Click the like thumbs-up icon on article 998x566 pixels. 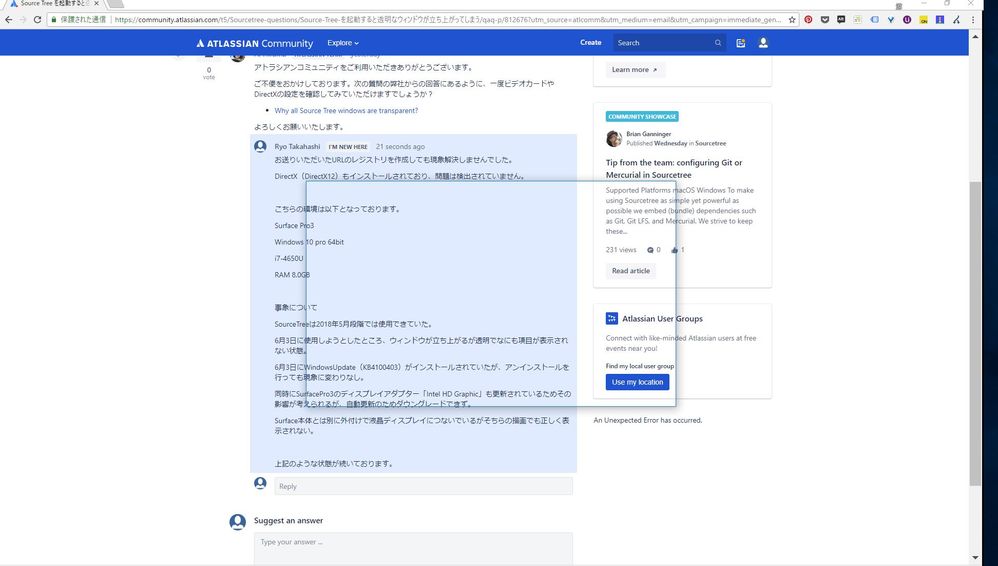click(x=675, y=250)
